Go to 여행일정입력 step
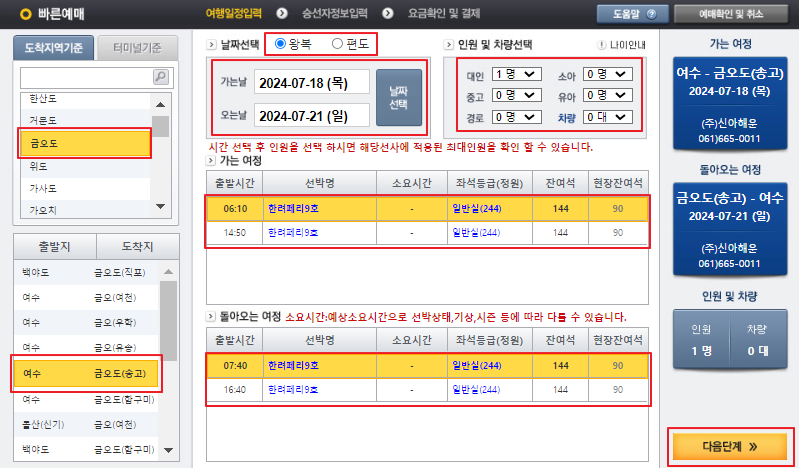799x468 pixels. click(234, 13)
